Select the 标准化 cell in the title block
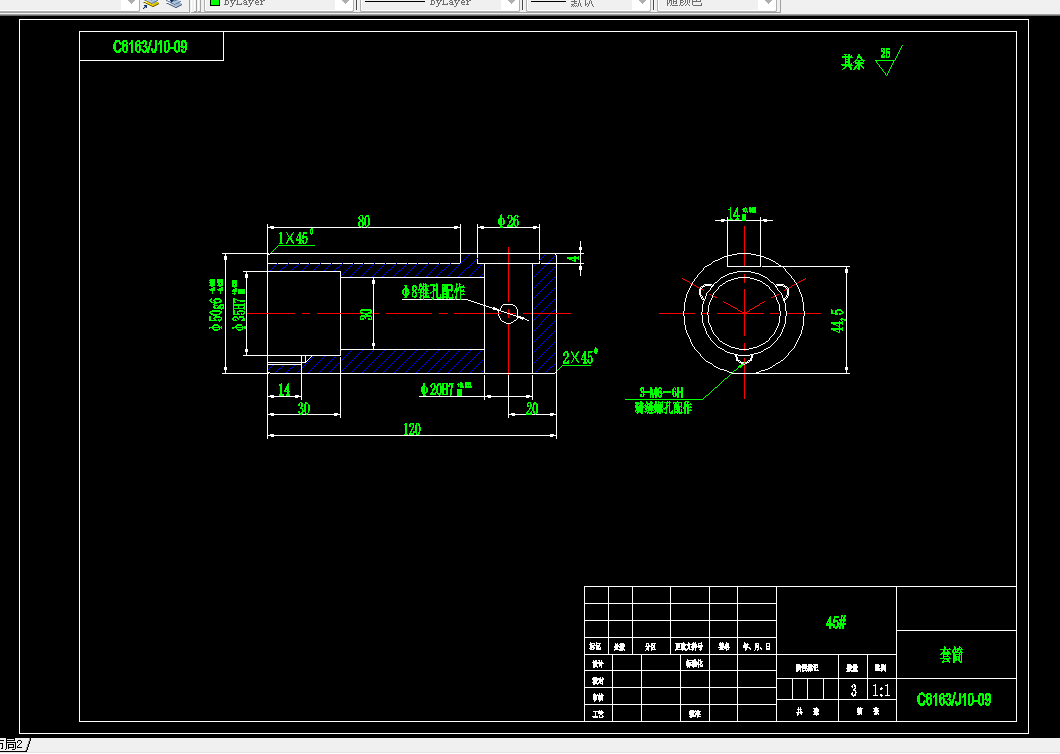The width and height of the screenshot is (1060, 754). tap(694, 663)
